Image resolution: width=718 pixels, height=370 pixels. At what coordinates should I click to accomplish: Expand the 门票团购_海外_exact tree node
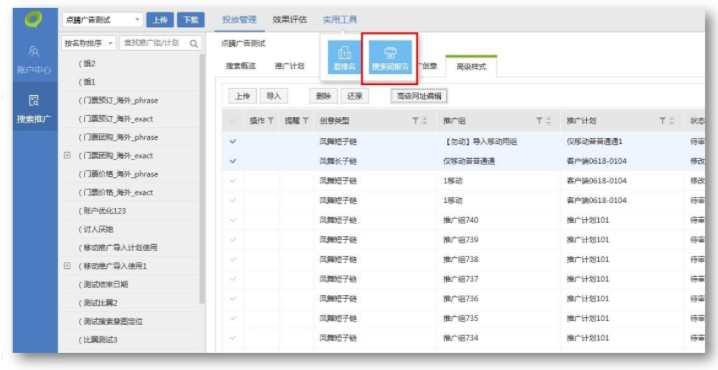tap(67, 156)
